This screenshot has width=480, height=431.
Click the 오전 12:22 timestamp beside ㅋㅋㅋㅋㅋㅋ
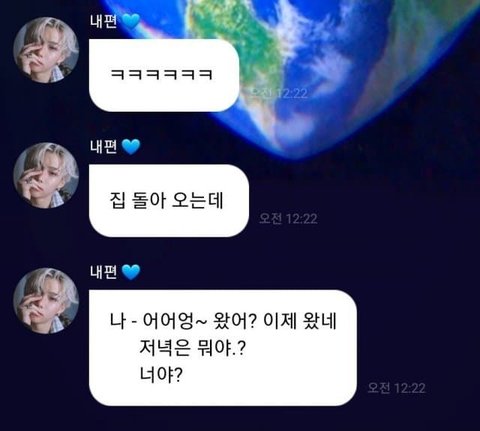tap(279, 93)
